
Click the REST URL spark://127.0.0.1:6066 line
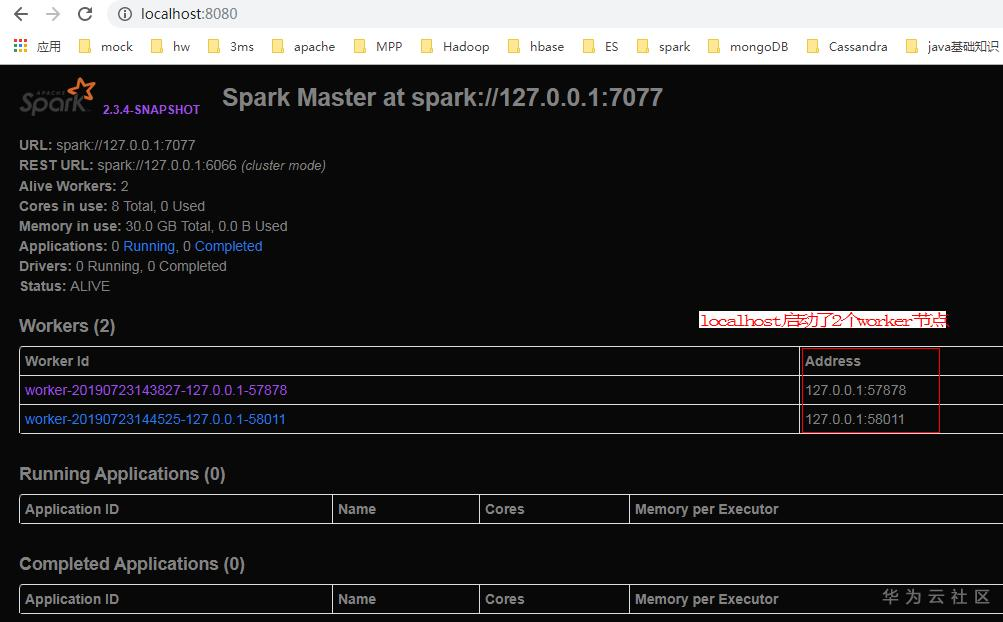(x=172, y=166)
